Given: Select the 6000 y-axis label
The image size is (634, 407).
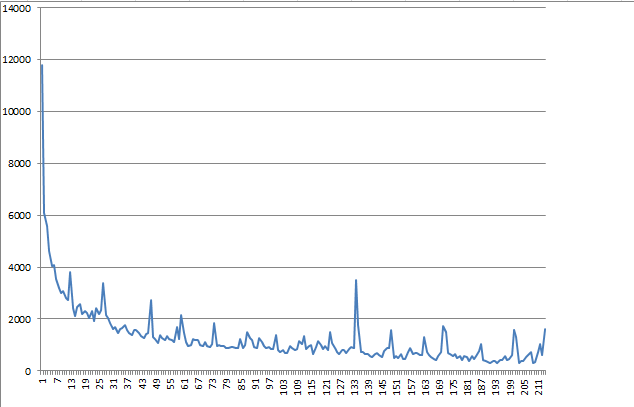Looking at the screenshot, I should click(19, 216).
